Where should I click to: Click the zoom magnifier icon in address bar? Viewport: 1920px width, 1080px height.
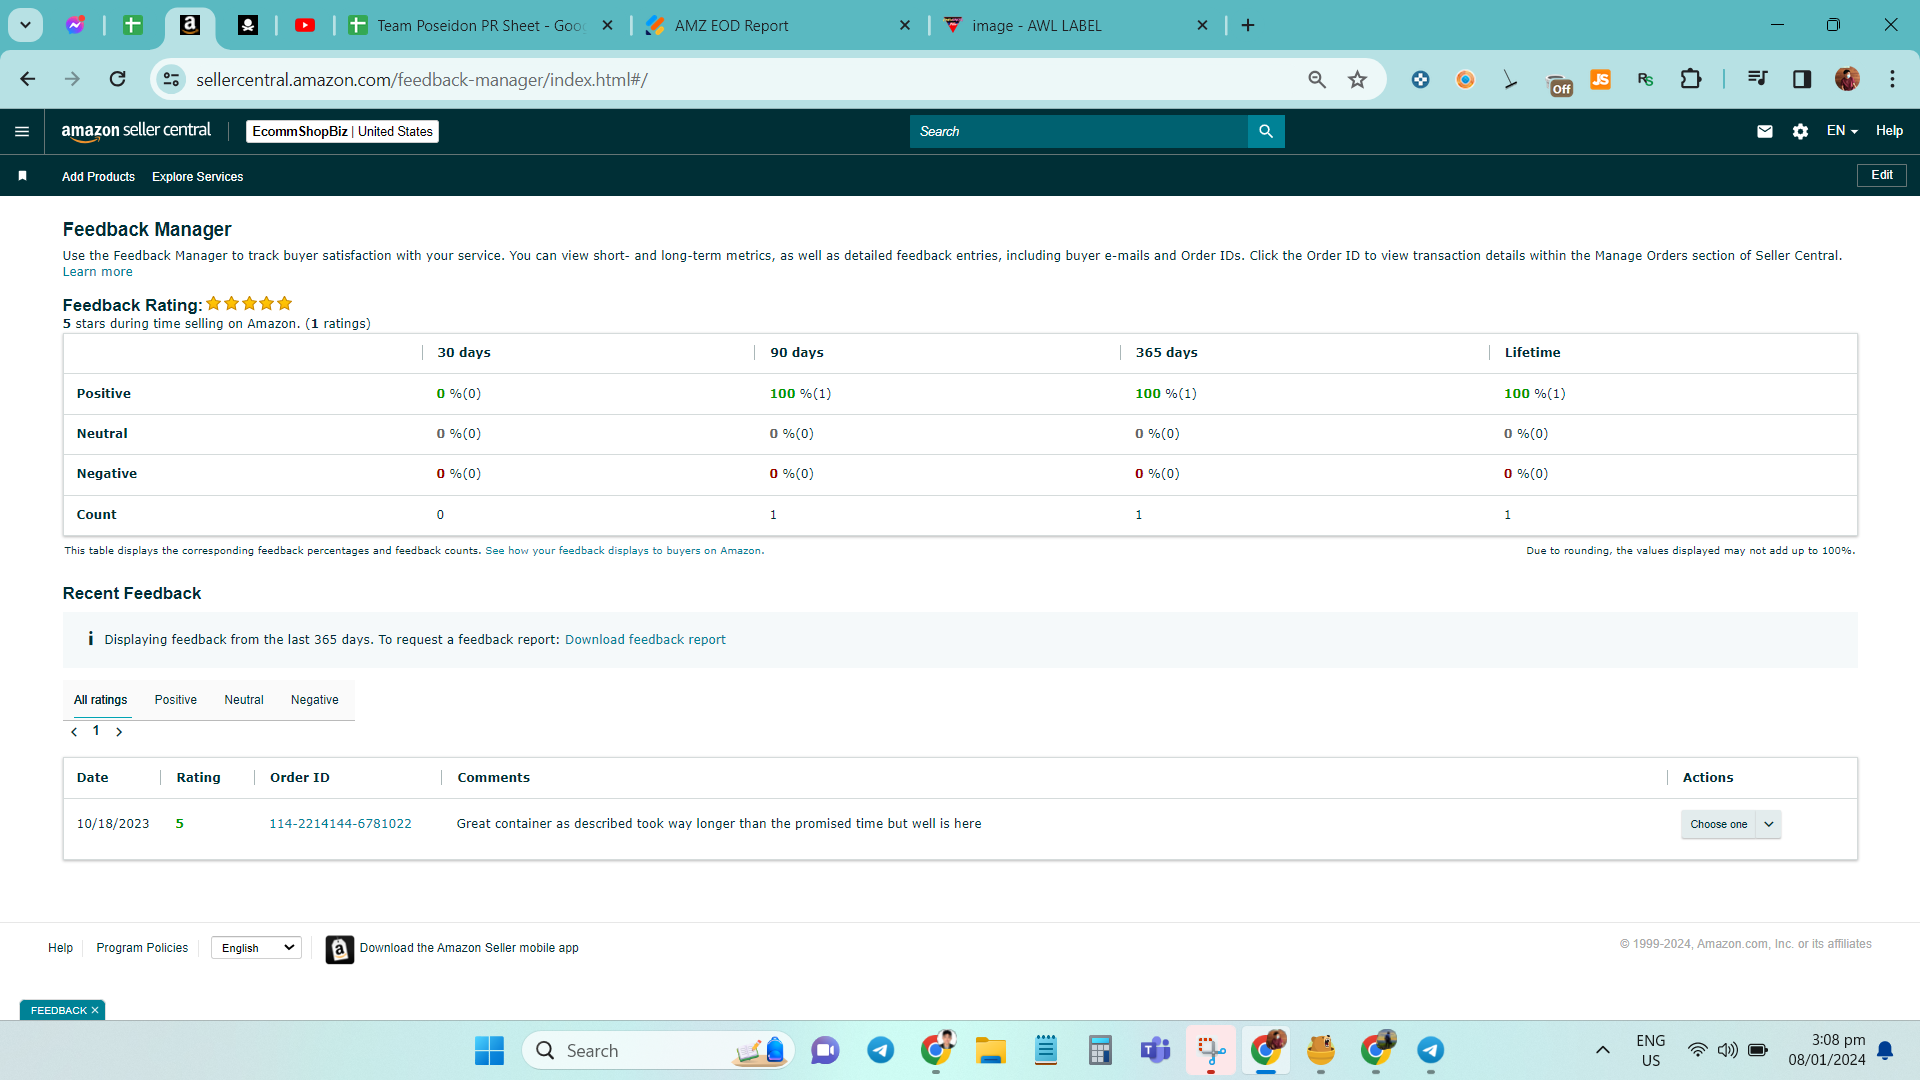point(1317,79)
